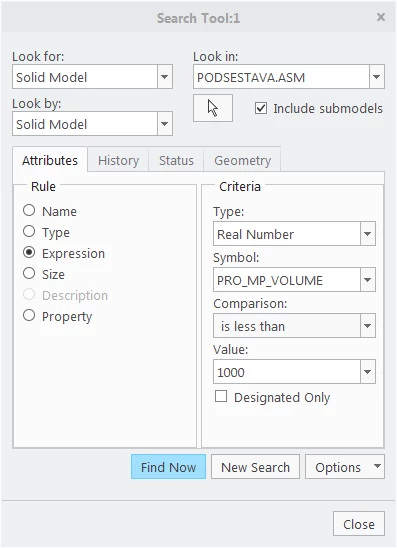Open the Look for dropdown
Viewport: 397px width, 548px height.
tap(165, 77)
